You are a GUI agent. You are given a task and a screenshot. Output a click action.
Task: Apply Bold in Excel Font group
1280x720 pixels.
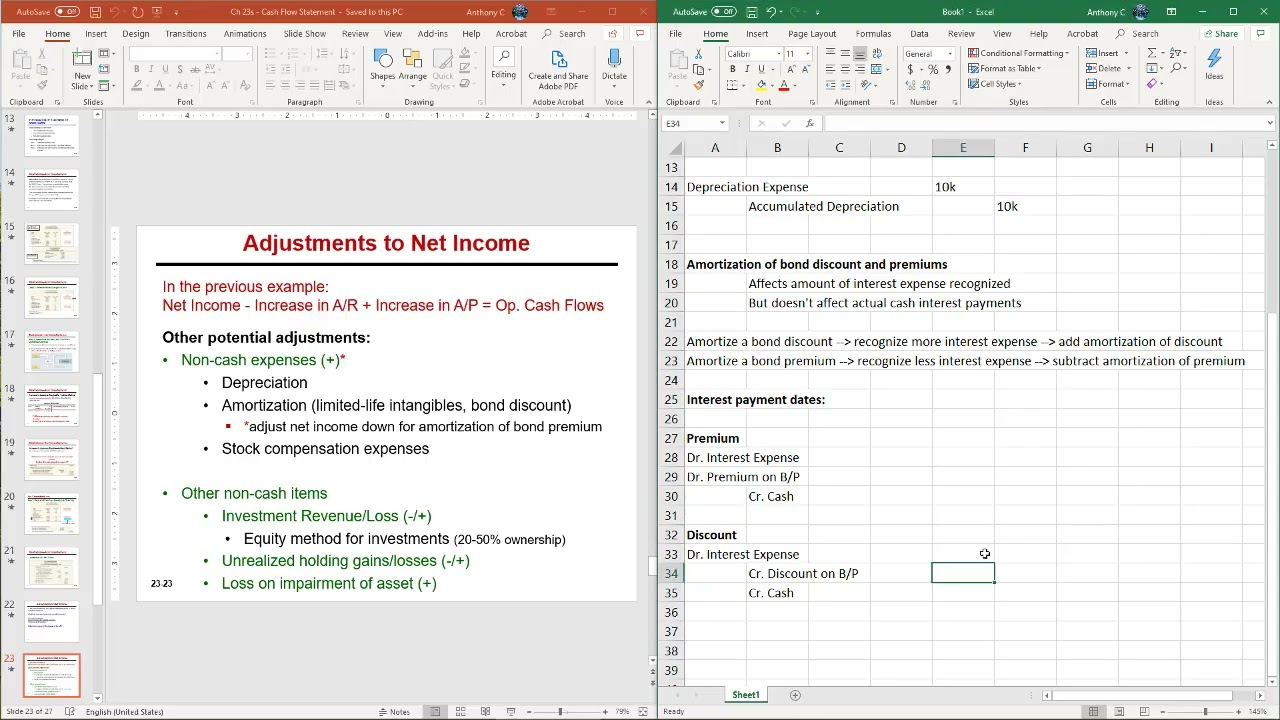[x=732, y=69]
